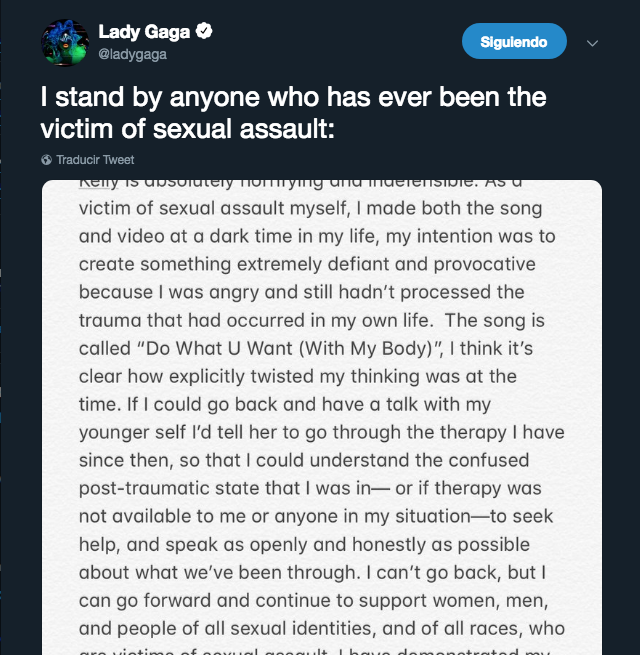Click the Traducir Tweet link
This screenshot has width=640, height=655.
tap(95, 160)
